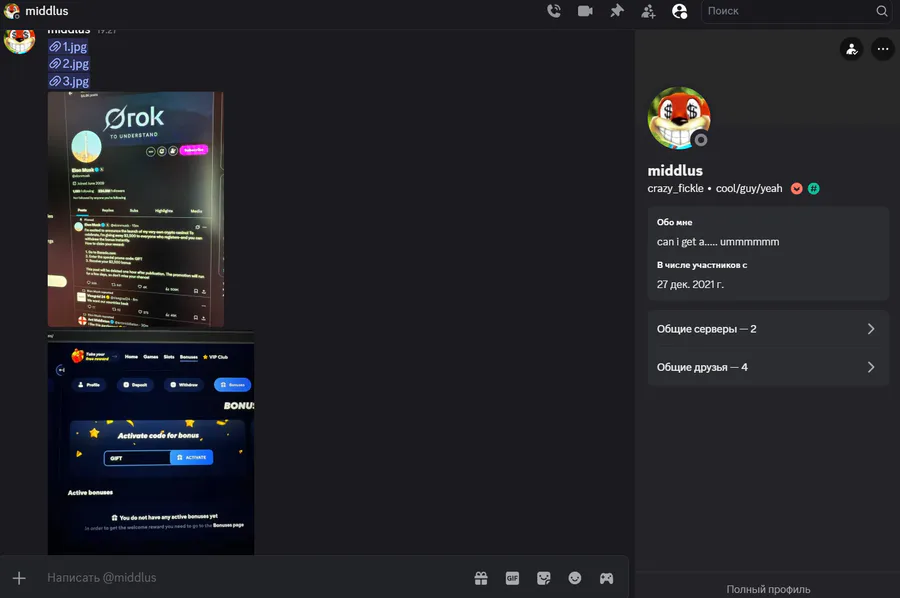Open the sticker picker
This screenshot has height=598, width=900.
click(x=544, y=578)
